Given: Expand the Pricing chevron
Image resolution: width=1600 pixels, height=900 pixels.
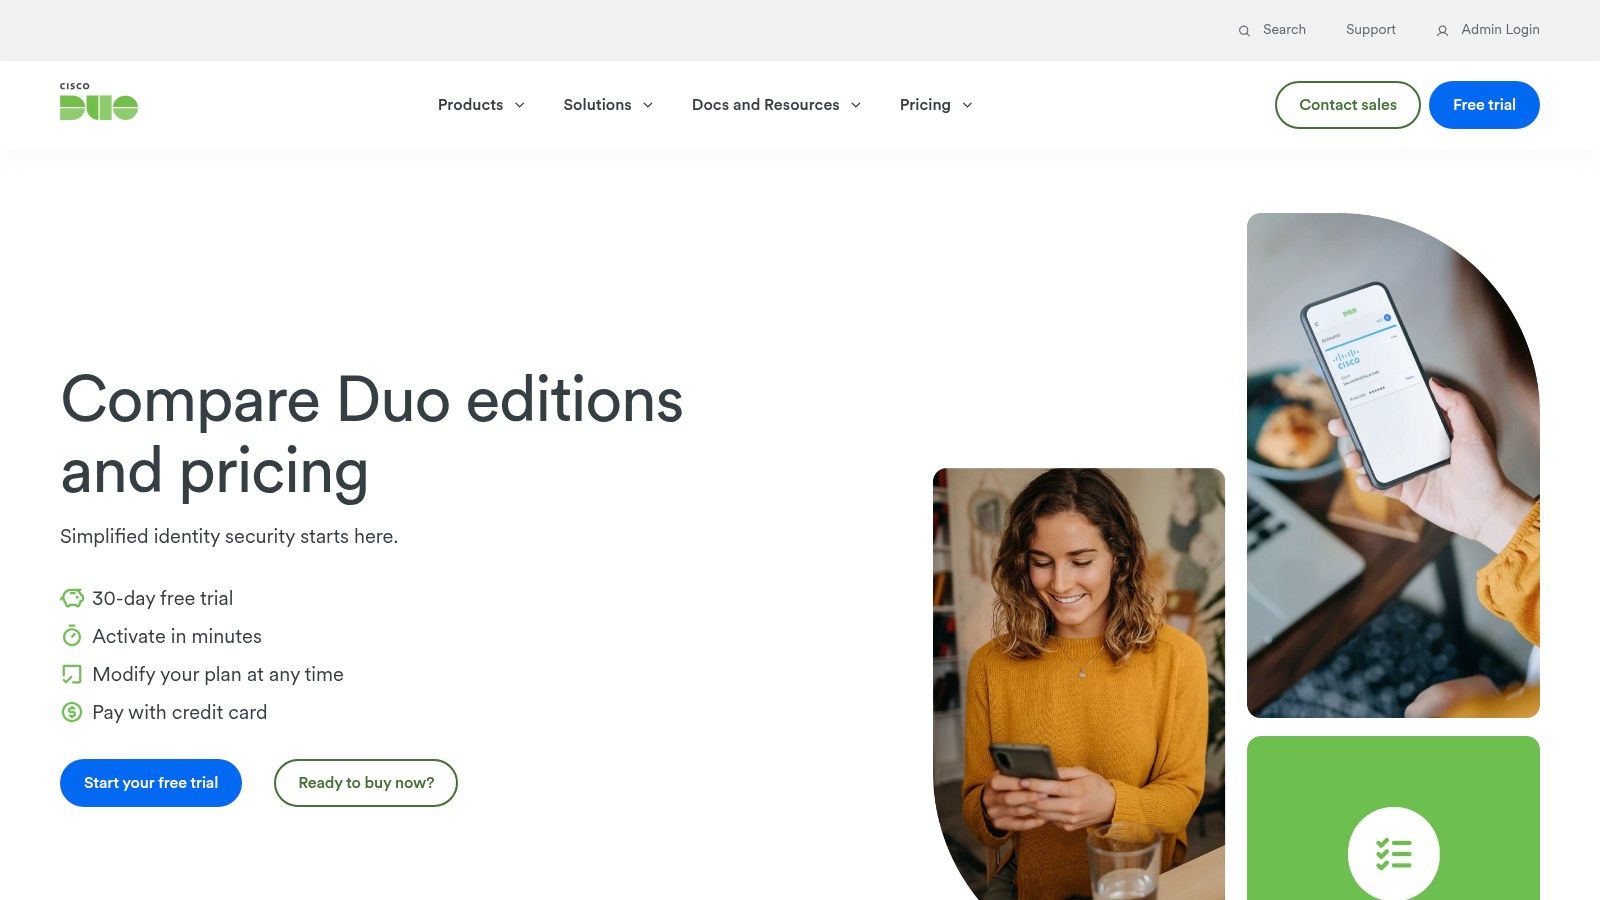Looking at the screenshot, I should tap(967, 105).
